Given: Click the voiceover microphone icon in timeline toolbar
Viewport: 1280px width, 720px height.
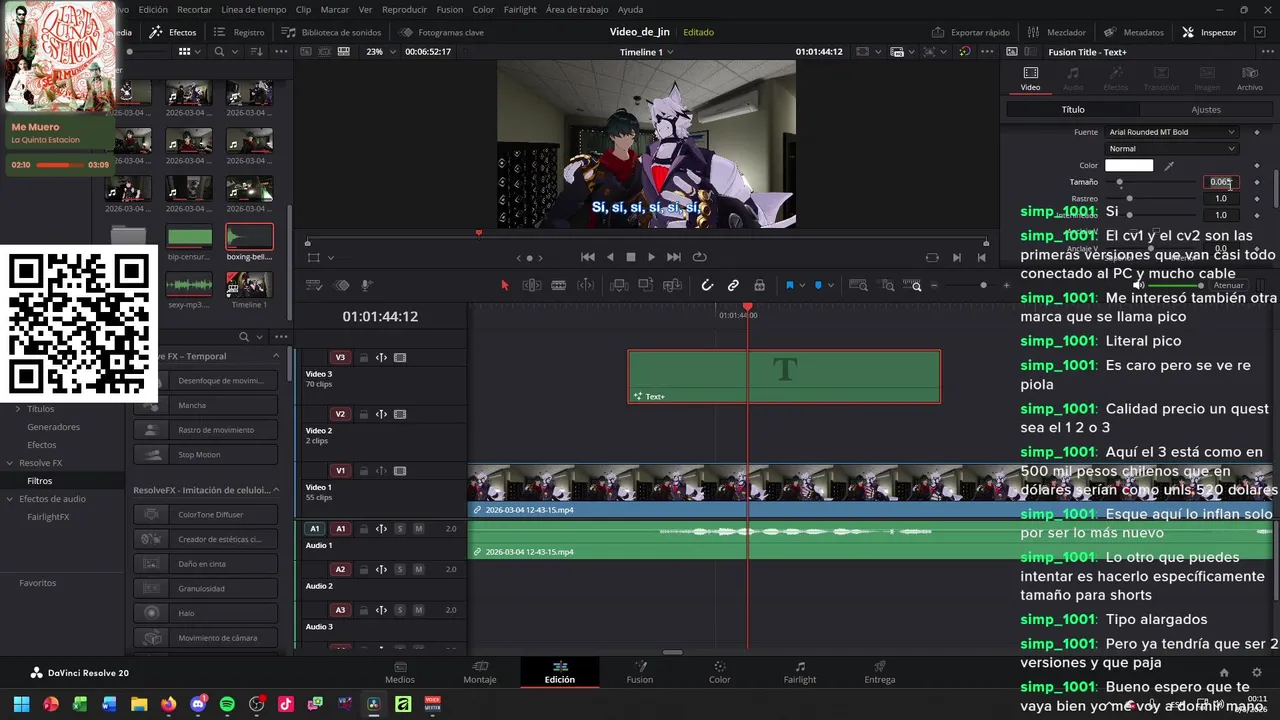Looking at the screenshot, I should [366, 285].
